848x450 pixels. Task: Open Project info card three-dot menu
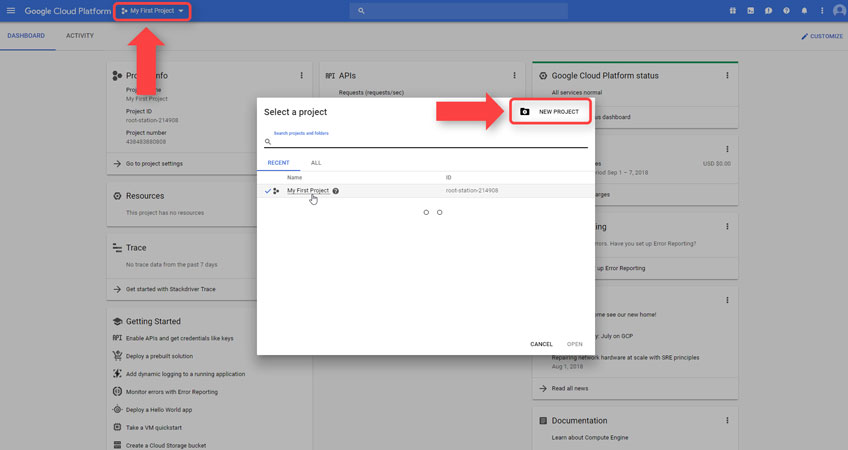click(301, 76)
